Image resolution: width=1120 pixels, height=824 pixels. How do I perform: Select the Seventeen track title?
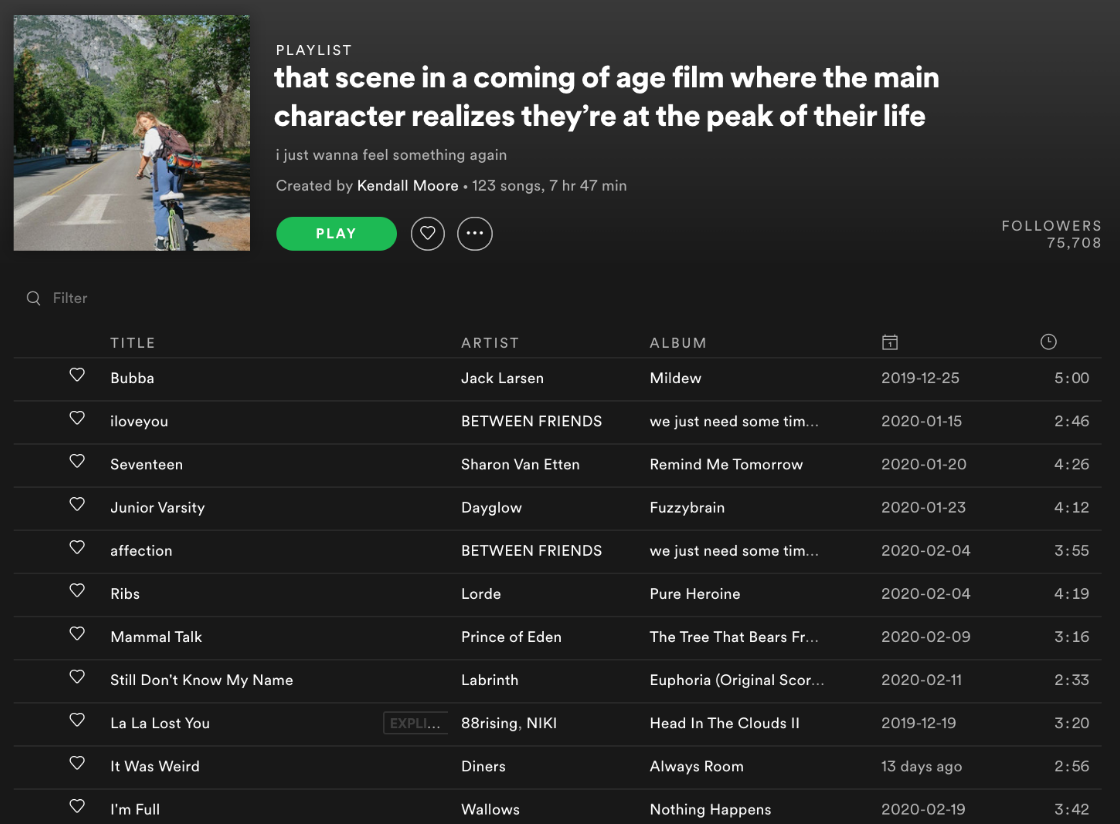click(146, 464)
